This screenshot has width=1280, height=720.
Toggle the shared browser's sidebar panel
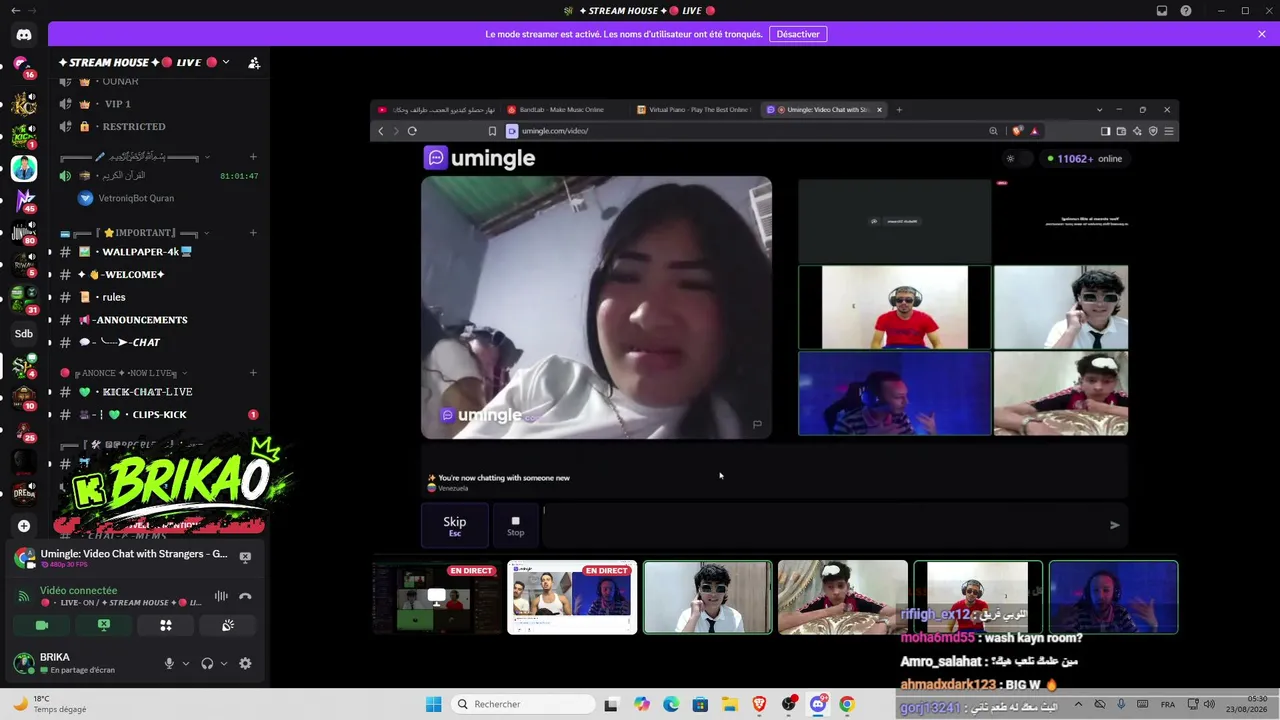coord(1105,131)
